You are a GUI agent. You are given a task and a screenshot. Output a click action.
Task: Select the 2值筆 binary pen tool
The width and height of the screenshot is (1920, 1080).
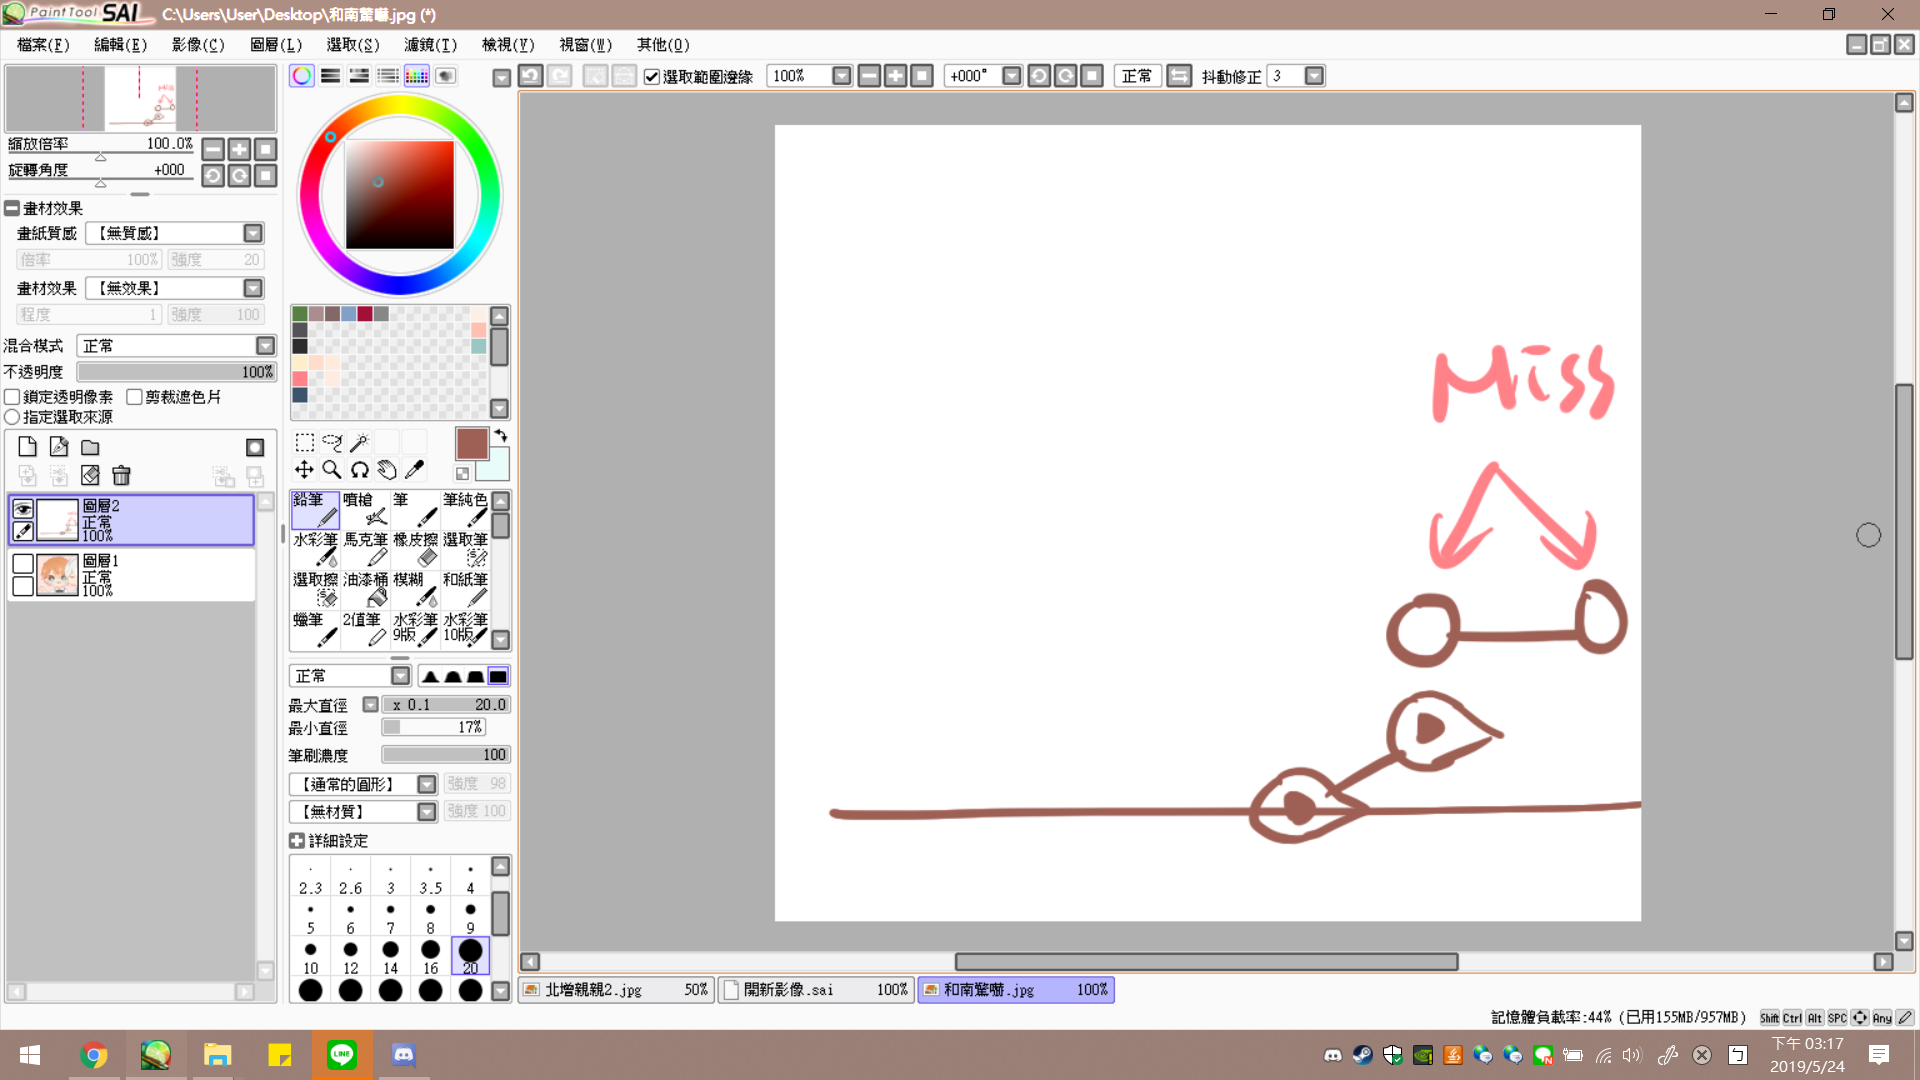[365, 629]
